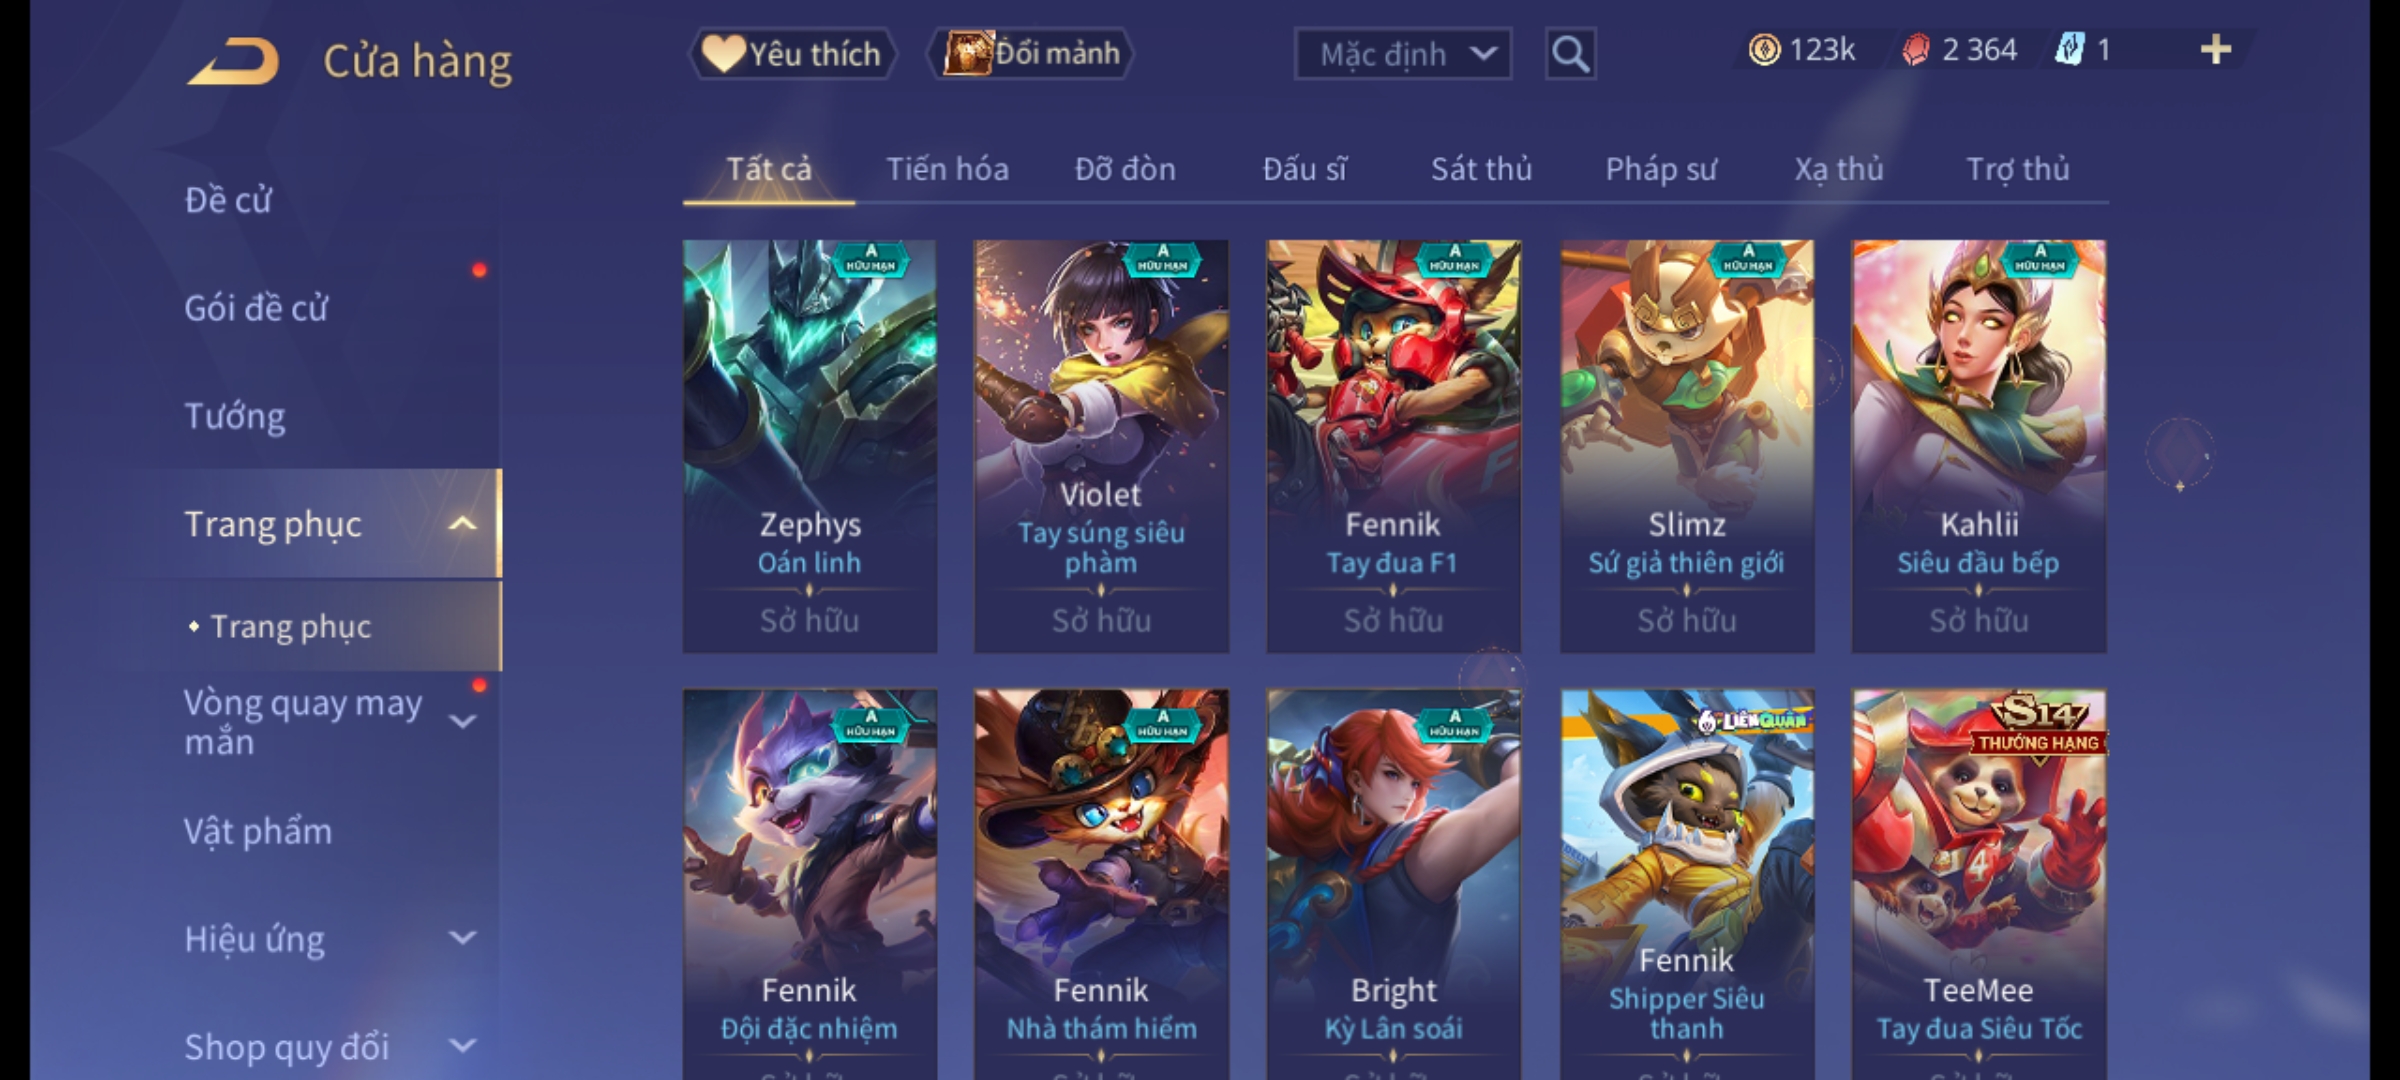This screenshot has height=1080, width=2400.
Task: Expand the Hiệu ứng sidebar section
Action: coord(462,938)
